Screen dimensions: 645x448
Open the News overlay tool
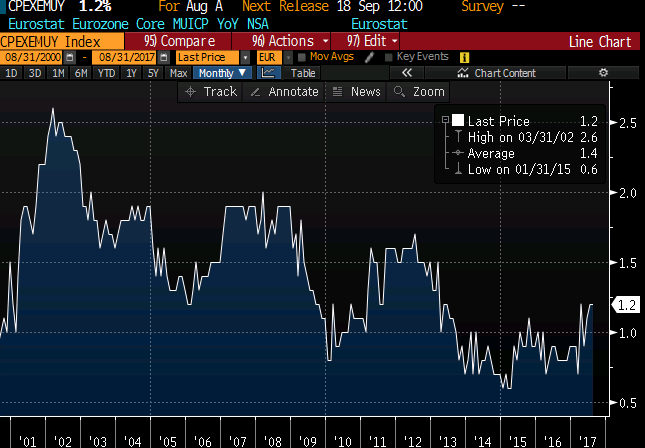coord(356,91)
